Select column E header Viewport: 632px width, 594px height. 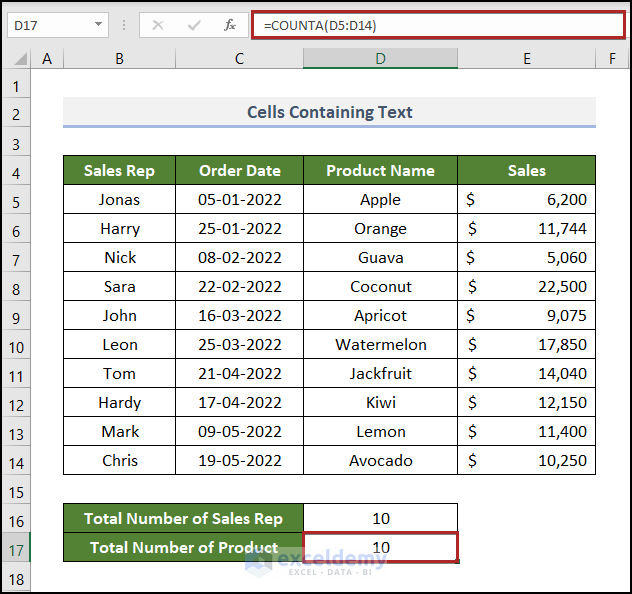(526, 59)
